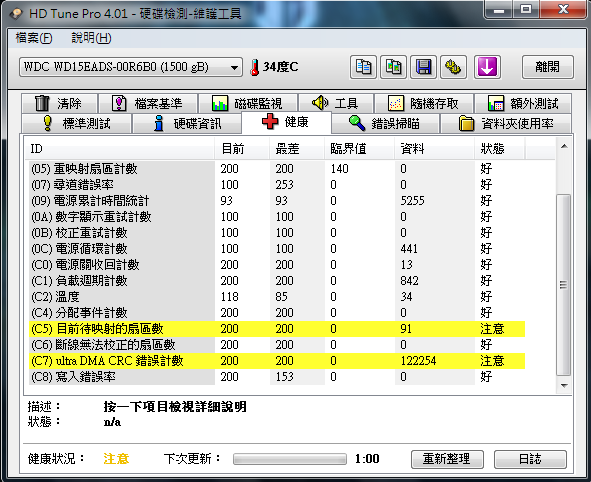Viewport: 591px width, 482px height.
Task: Click the vertical scrollbar thumb
Action: point(563,285)
